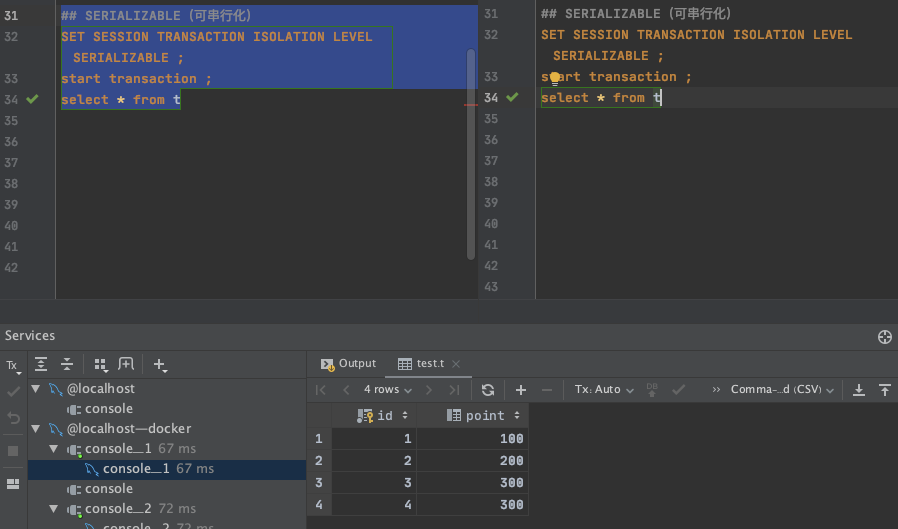Reload the result table data
Screen dimensions: 898x529
tap(488, 390)
